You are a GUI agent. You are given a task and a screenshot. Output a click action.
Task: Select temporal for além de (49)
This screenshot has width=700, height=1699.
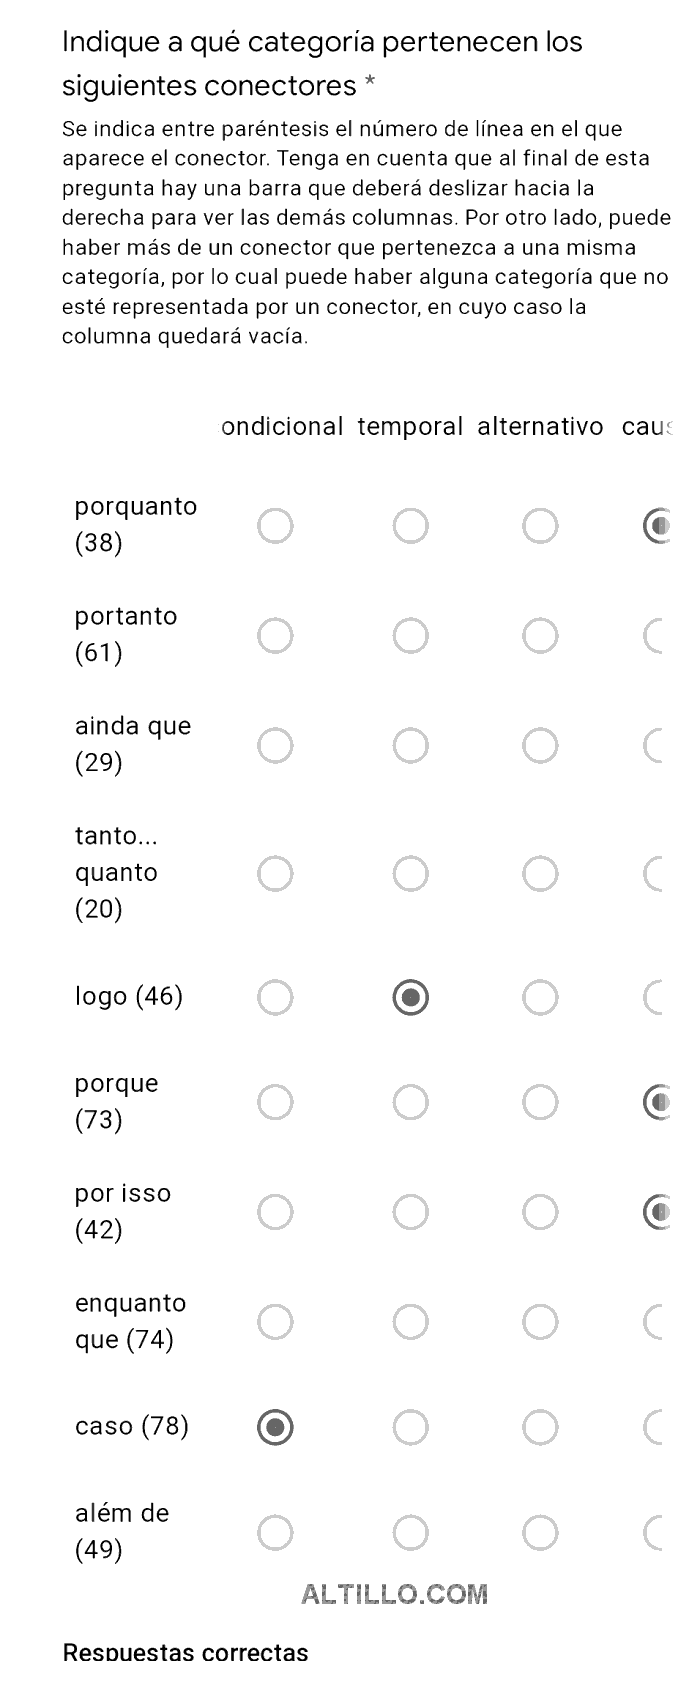[410, 1532]
